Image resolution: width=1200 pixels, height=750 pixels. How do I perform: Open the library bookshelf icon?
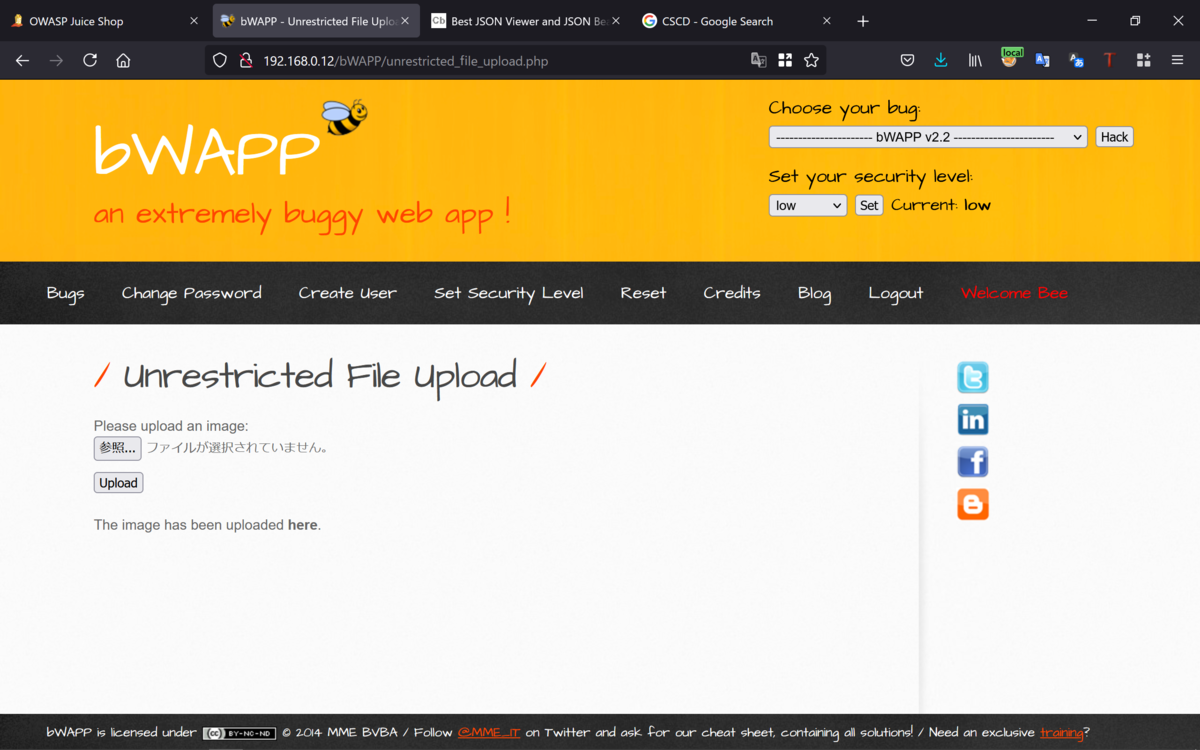(x=975, y=60)
